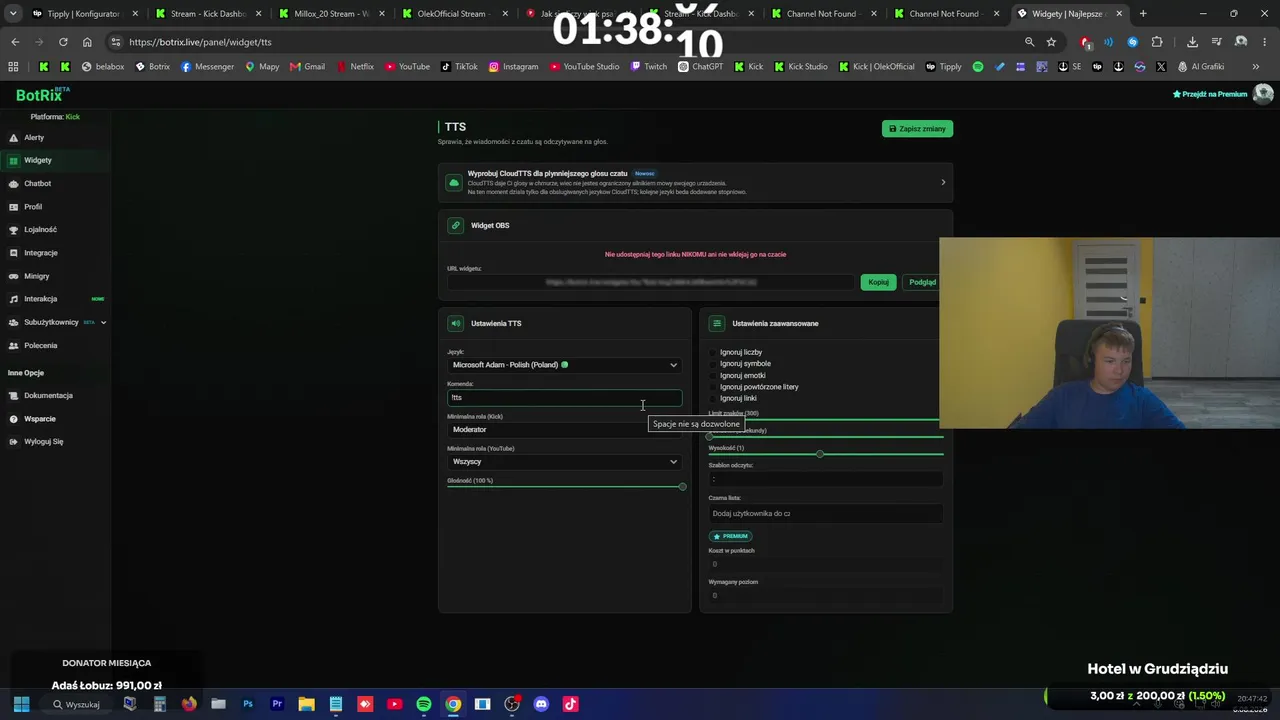The width and height of the screenshot is (1280, 720).
Task: Switch to the OlekOfficial Stream tab
Action: [x=456, y=14]
